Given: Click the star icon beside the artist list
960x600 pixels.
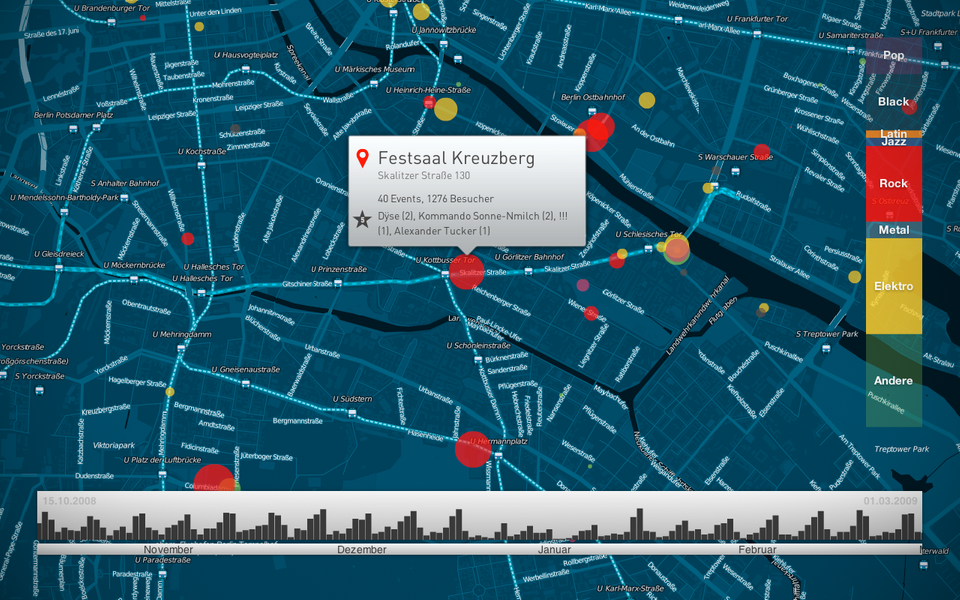Looking at the screenshot, I should [x=364, y=217].
